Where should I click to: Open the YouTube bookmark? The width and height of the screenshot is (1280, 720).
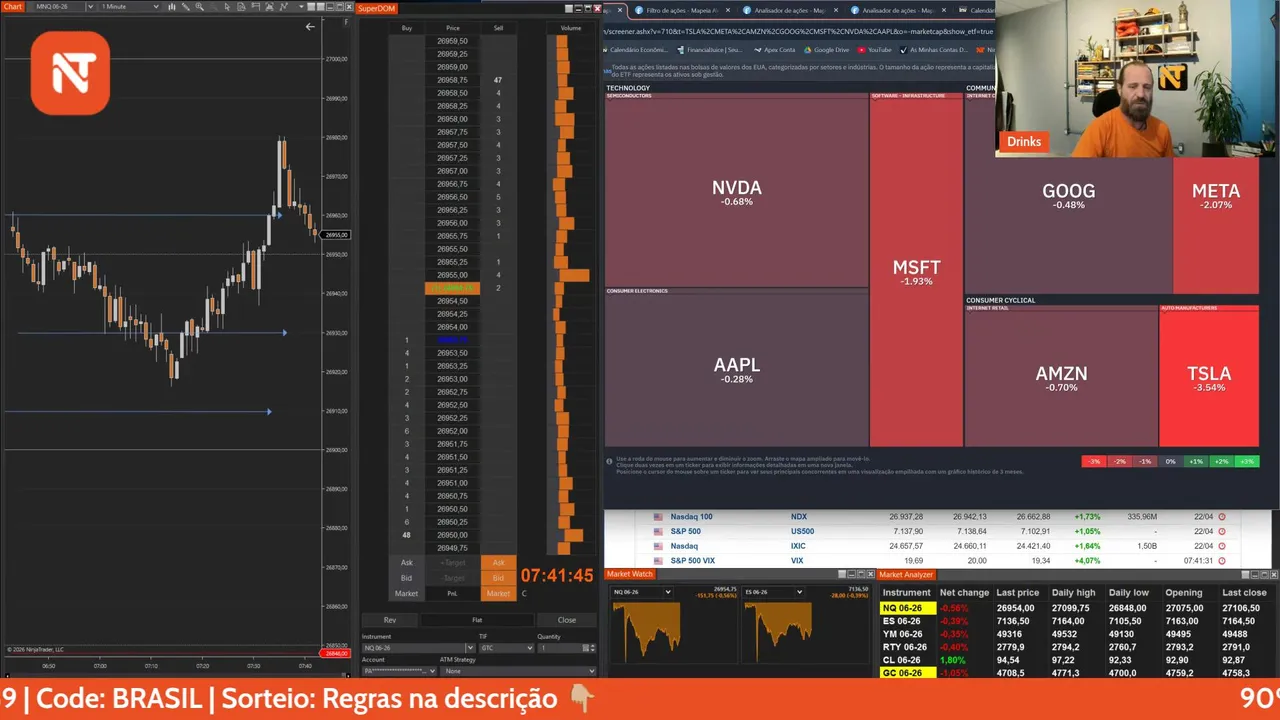[x=874, y=49]
